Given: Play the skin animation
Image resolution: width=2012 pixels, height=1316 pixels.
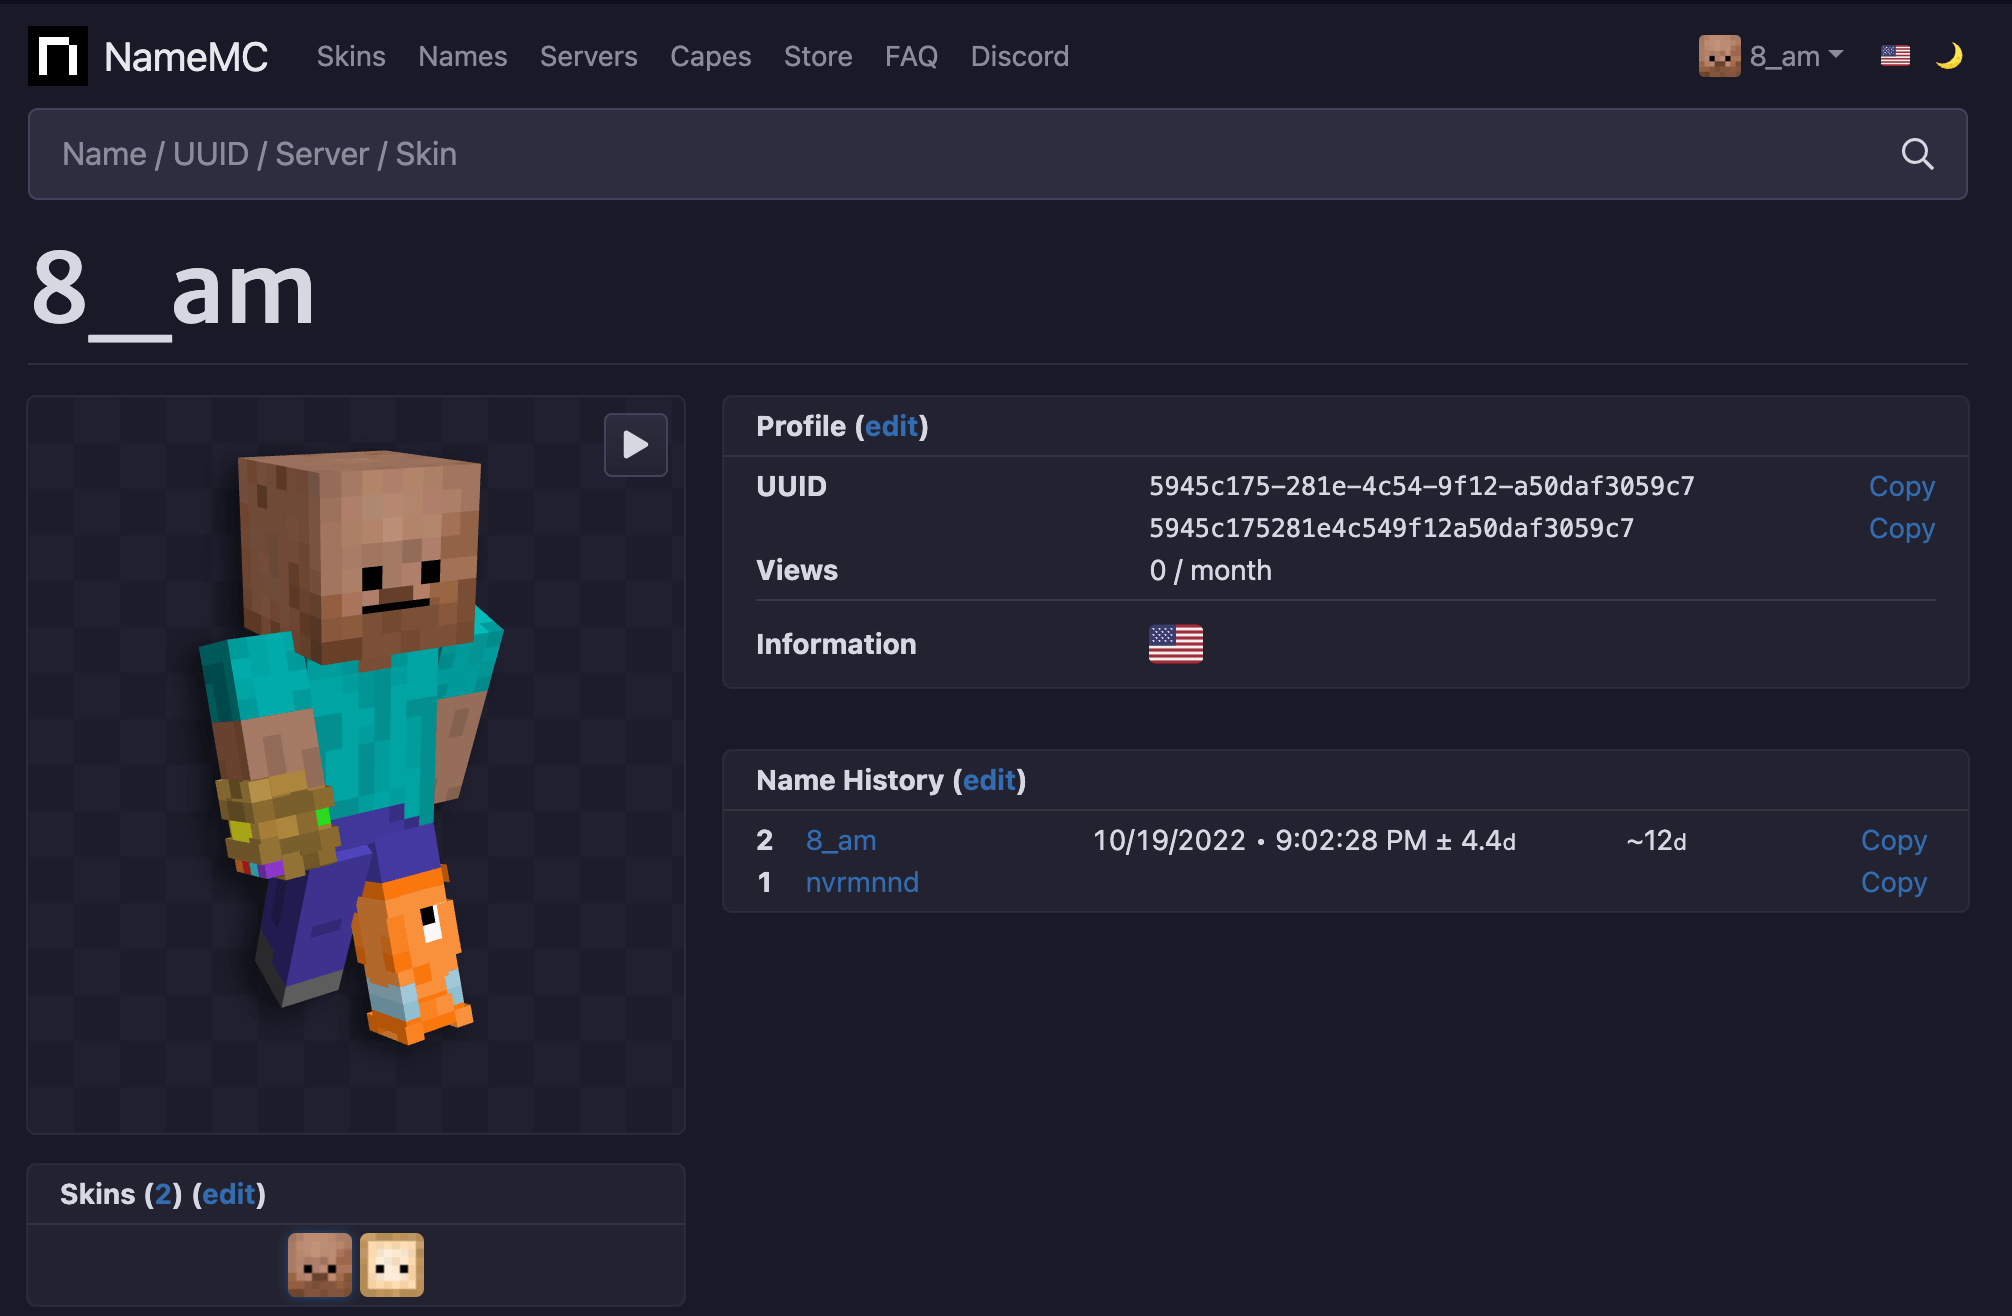Looking at the screenshot, I should (x=636, y=445).
